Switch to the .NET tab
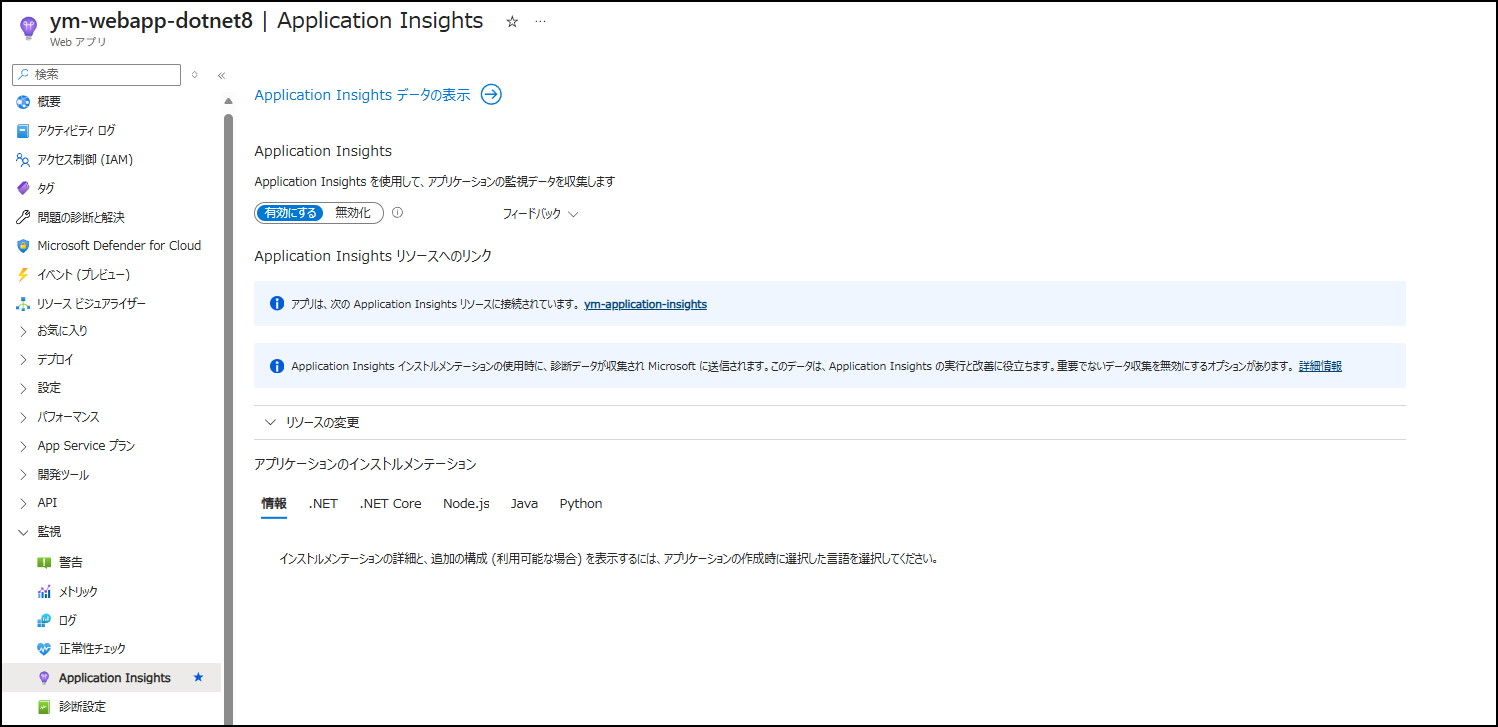 (323, 504)
